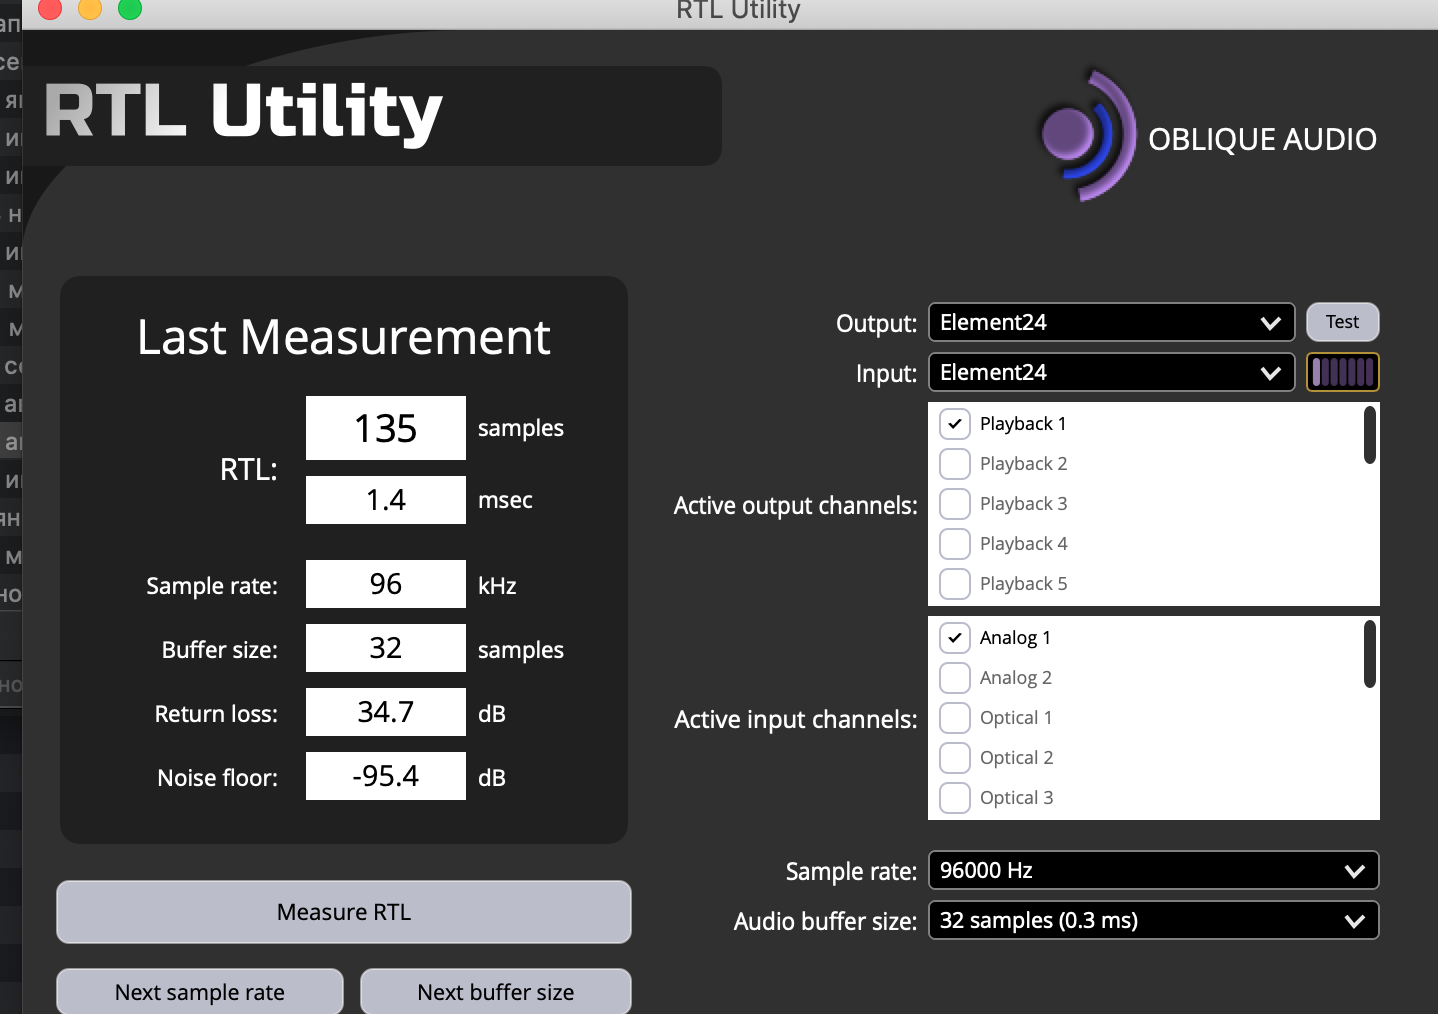The height and width of the screenshot is (1014, 1438).
Task: Click the green maximize window button
Action: tap(130, 9)
